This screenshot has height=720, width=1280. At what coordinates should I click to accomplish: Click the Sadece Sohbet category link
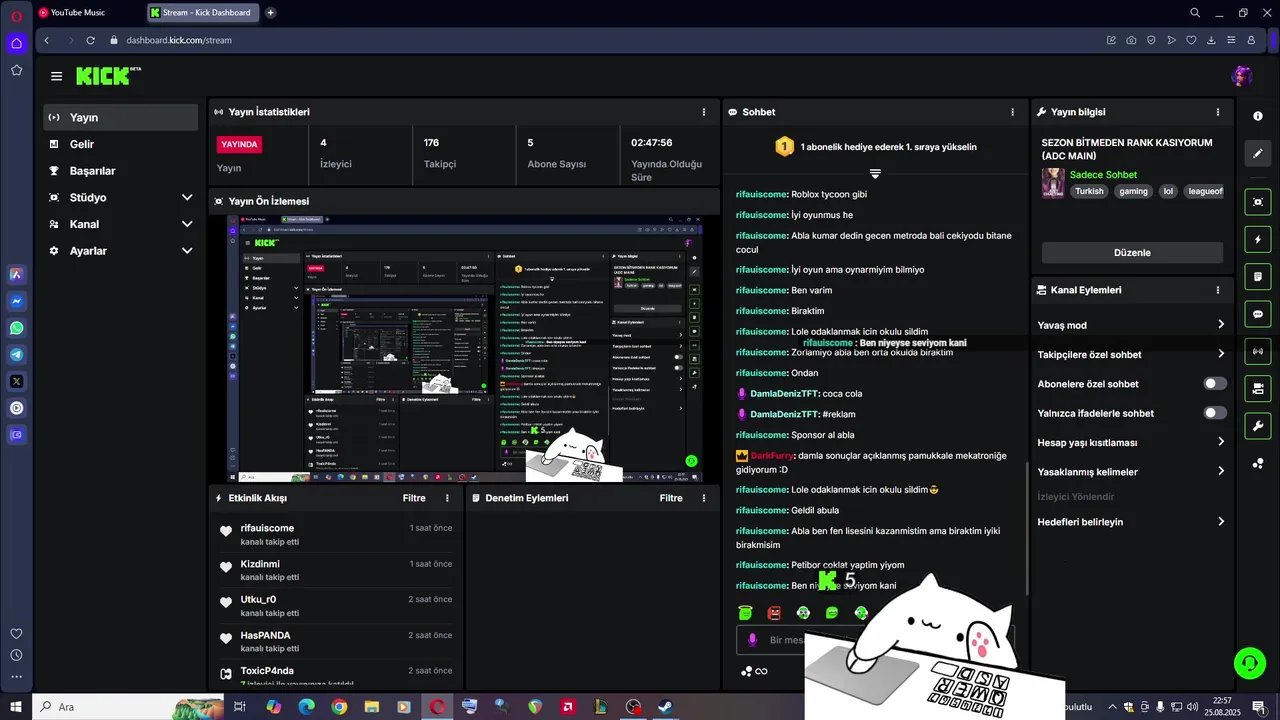[x=1103, y=175]
